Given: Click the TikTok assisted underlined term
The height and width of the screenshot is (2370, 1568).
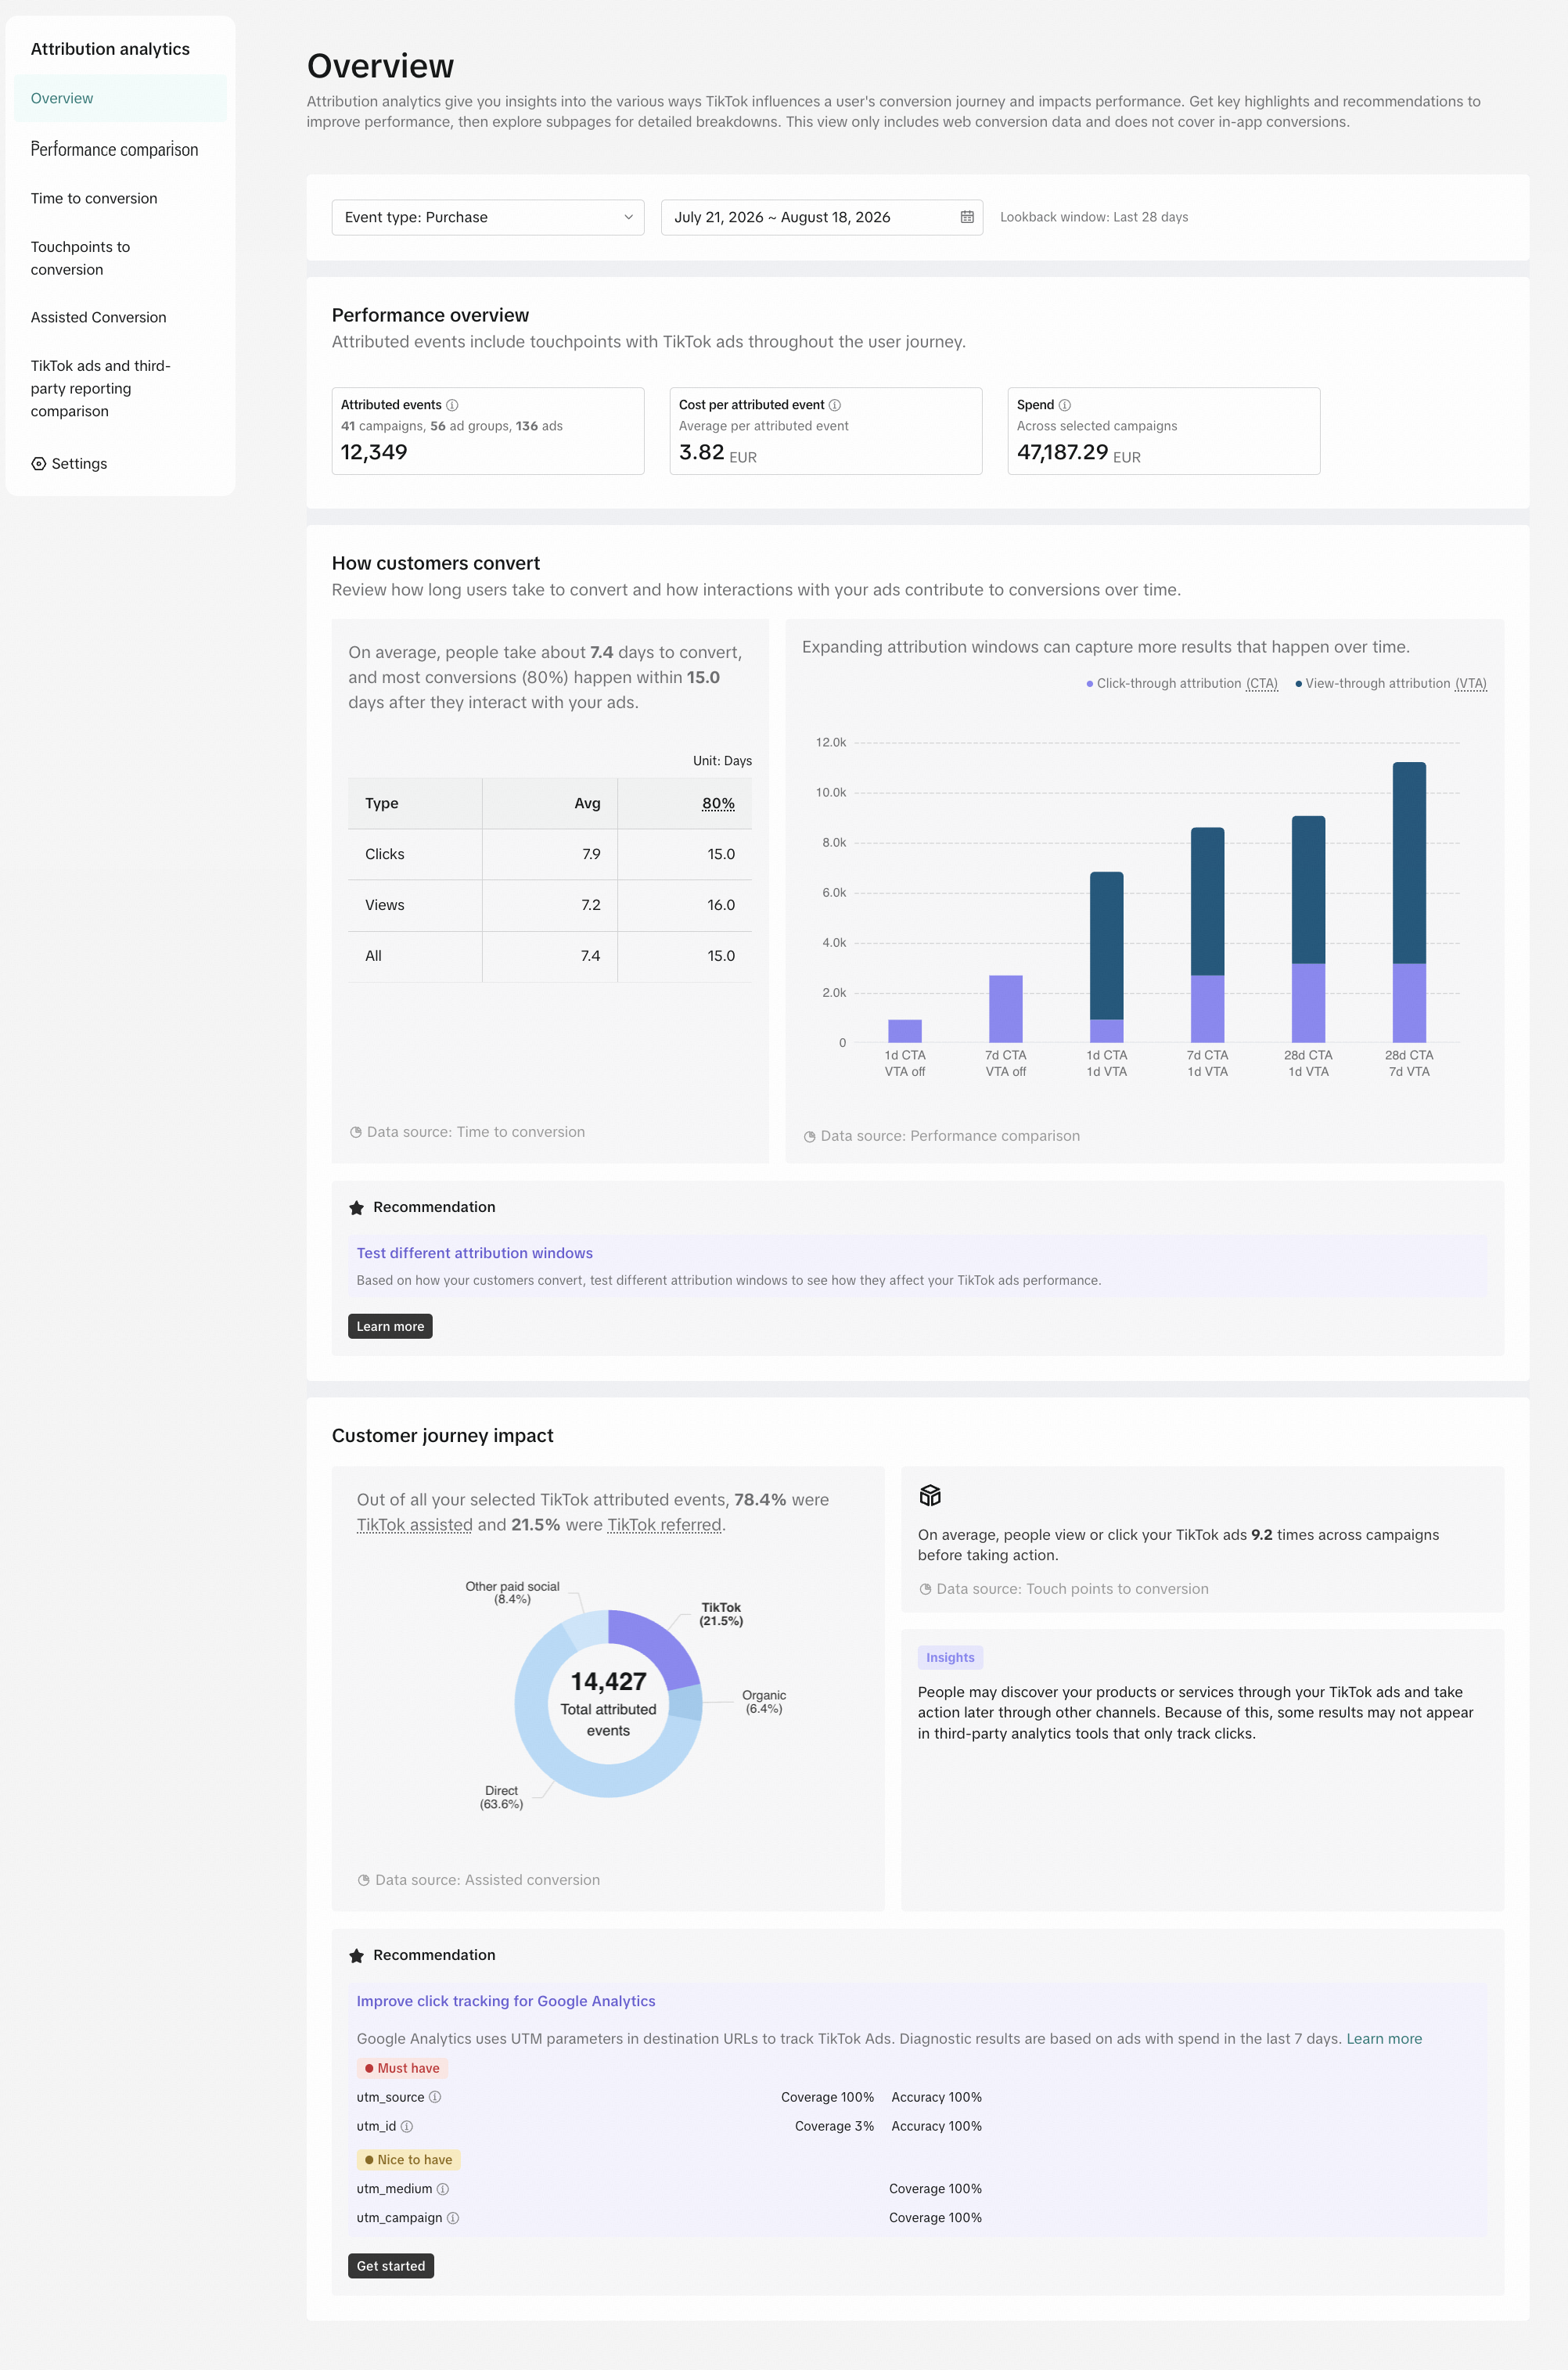Looking at the screenshot, I should click(415, 1525).
